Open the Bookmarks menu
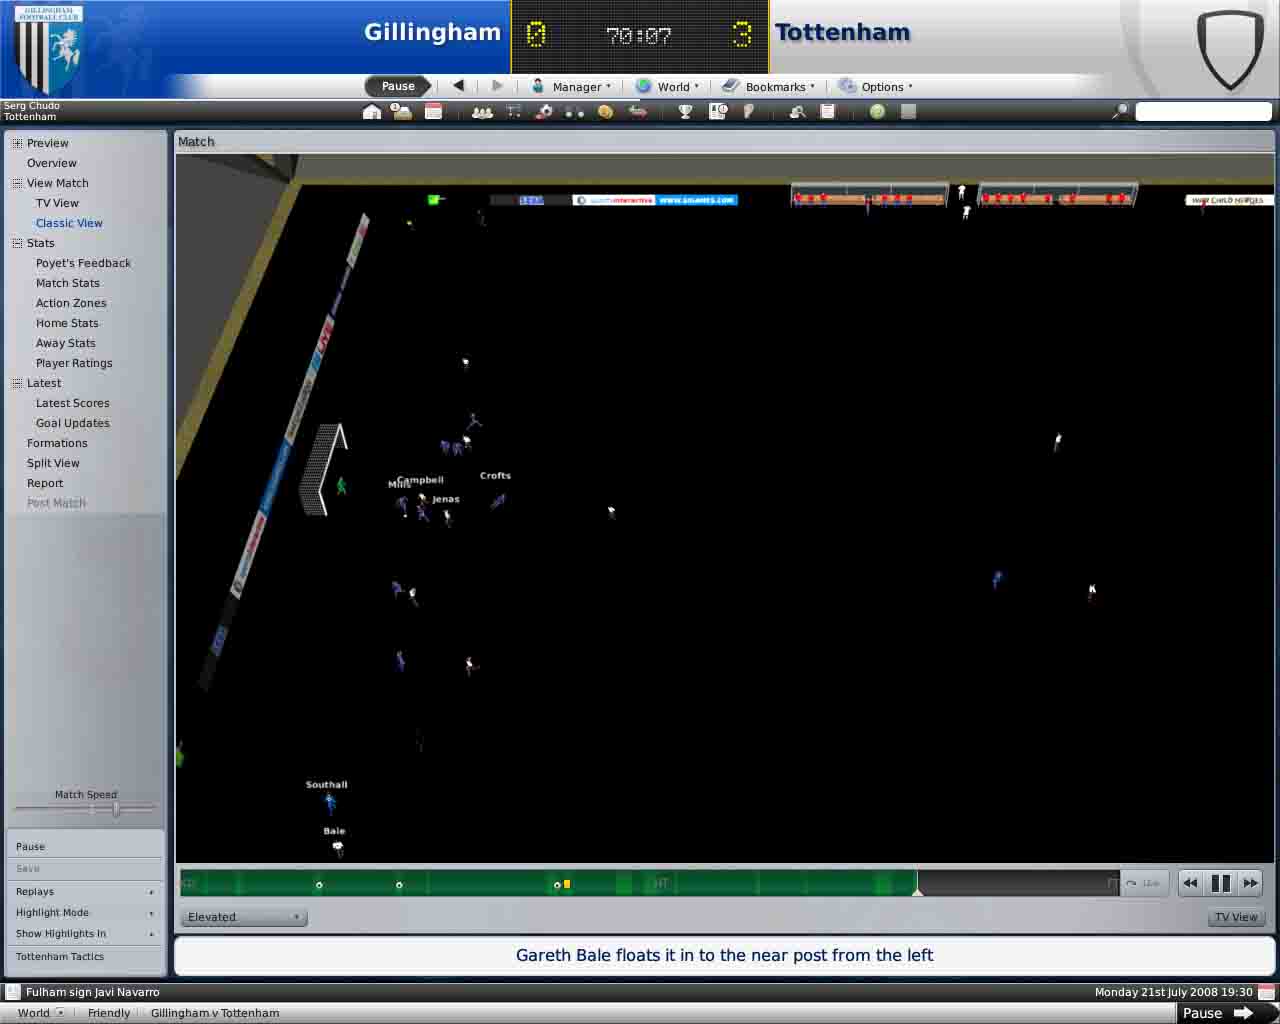Screen dimensions: 1280x1024 coord(768,87)
